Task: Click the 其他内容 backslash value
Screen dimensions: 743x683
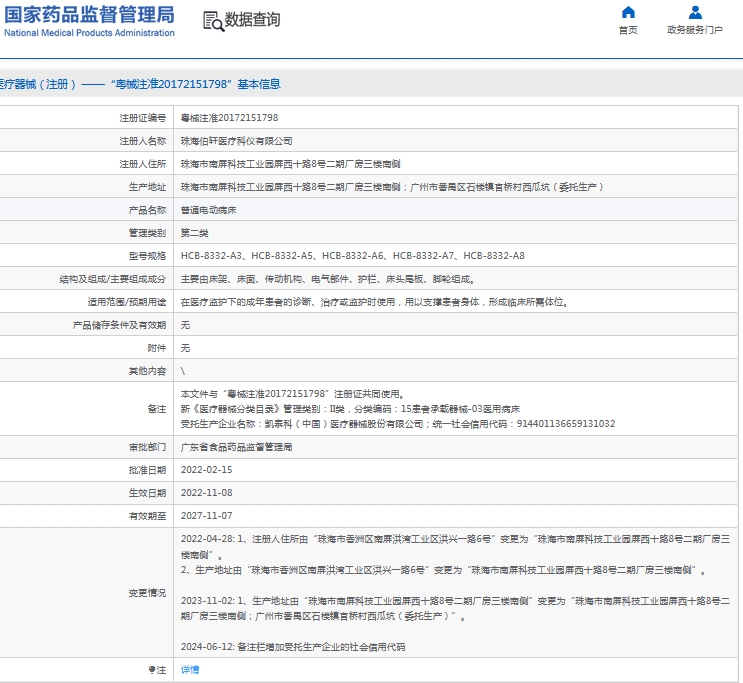Action: [183, 371]
